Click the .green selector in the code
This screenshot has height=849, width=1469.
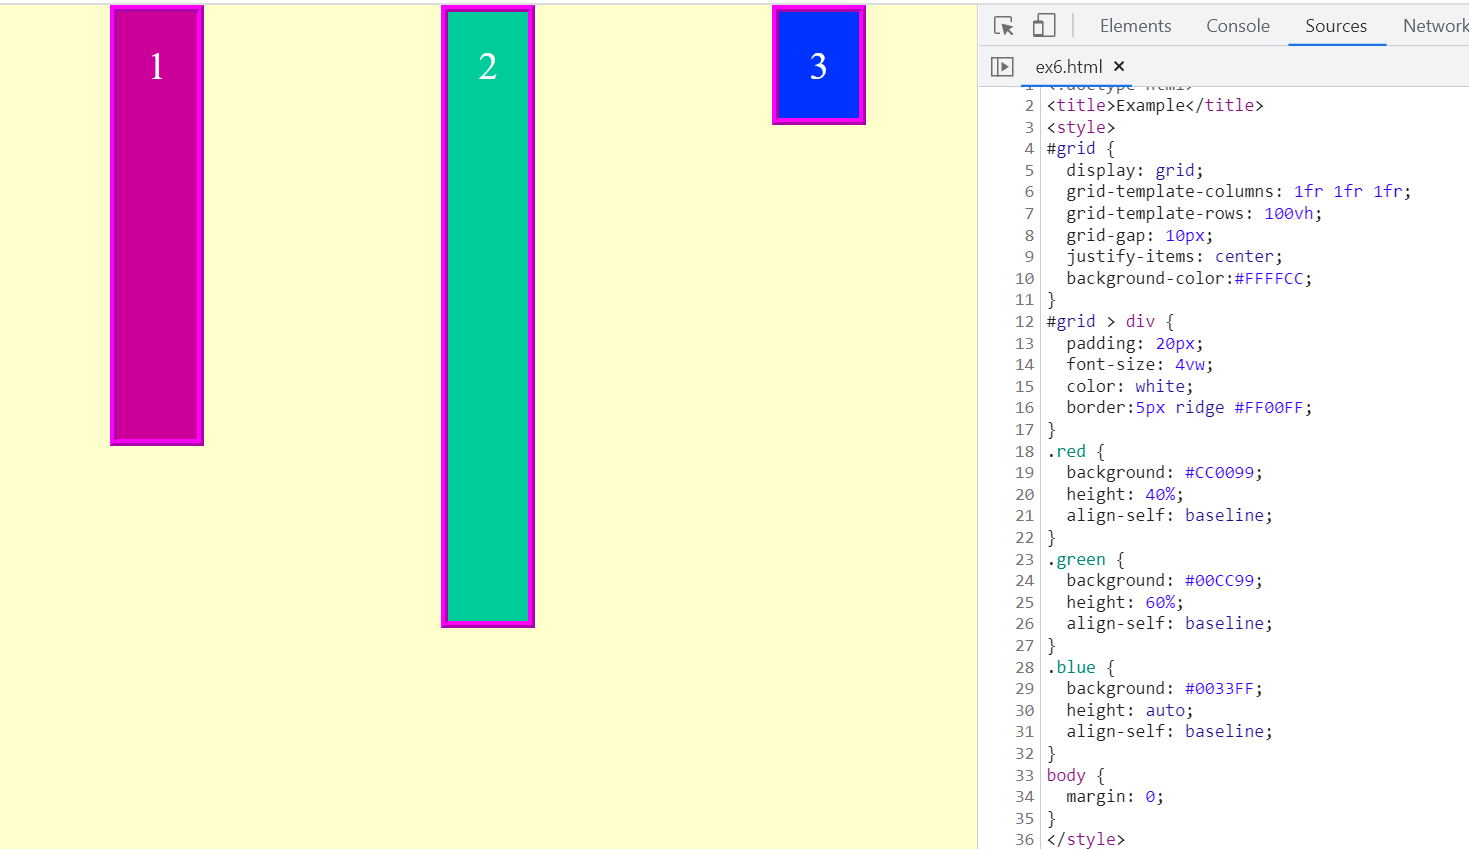1077,559
